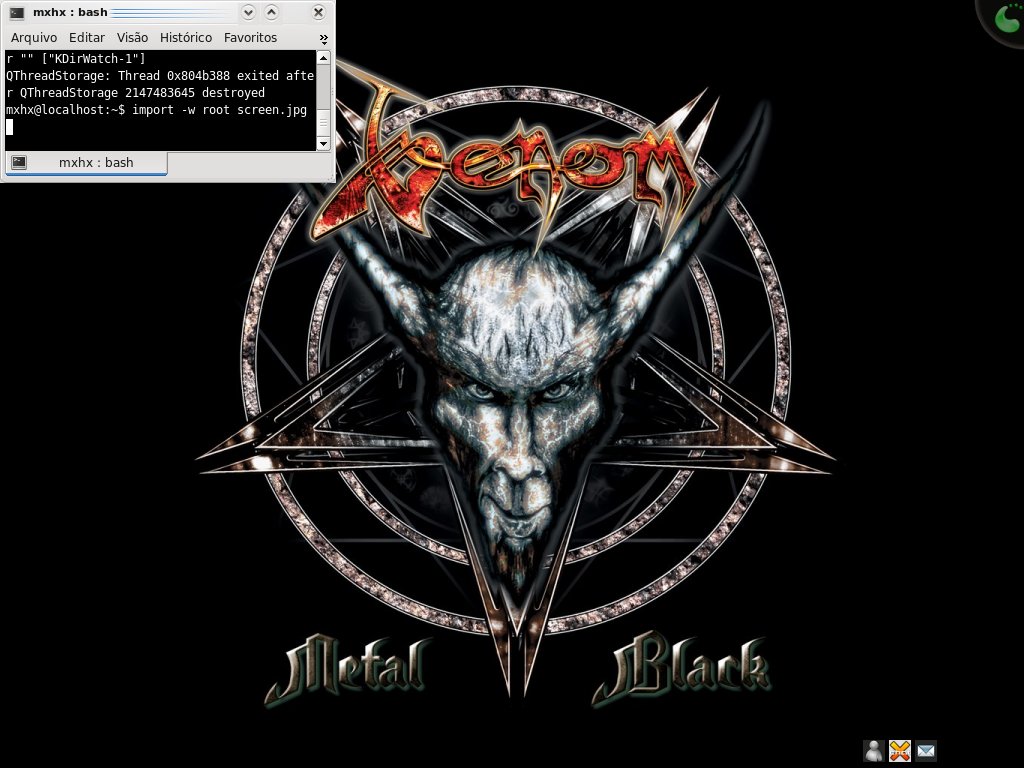
Task: Open the green Plasma desktop toolbox corner icon
Action: tap(1006, 18)
